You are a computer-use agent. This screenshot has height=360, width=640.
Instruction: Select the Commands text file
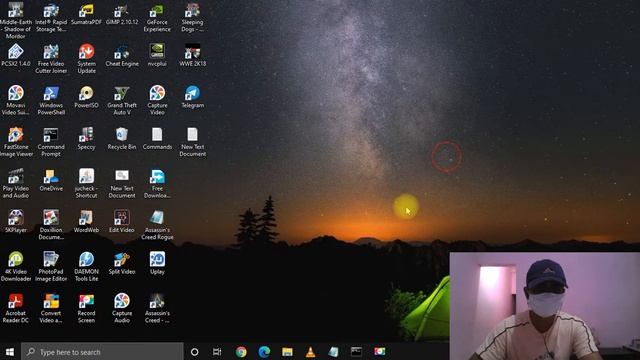(157, 139)
